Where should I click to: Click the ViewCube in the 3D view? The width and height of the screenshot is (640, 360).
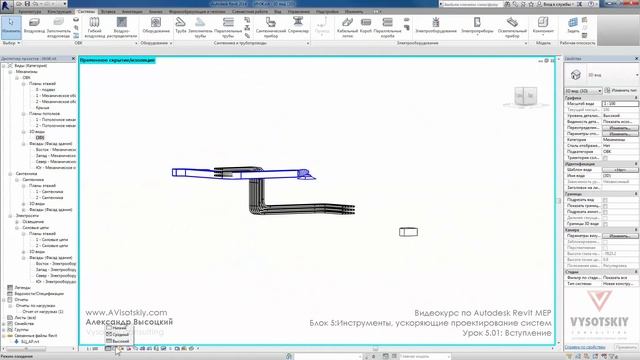click(x=525, y=96)
